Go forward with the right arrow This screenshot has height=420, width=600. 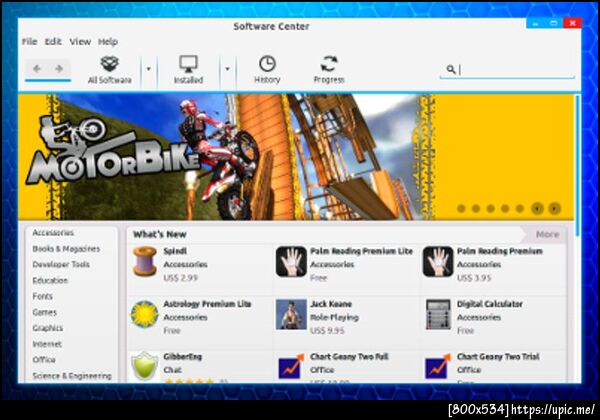(59, 69)
